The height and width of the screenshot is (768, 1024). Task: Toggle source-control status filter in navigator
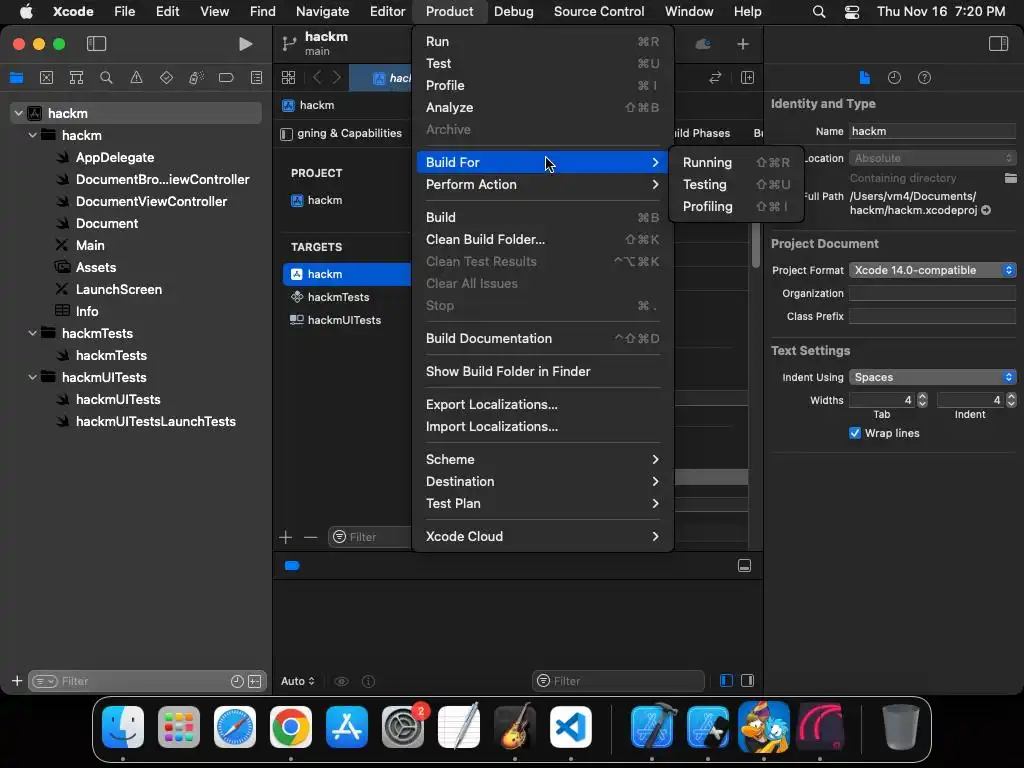click(x=255, y=681)
